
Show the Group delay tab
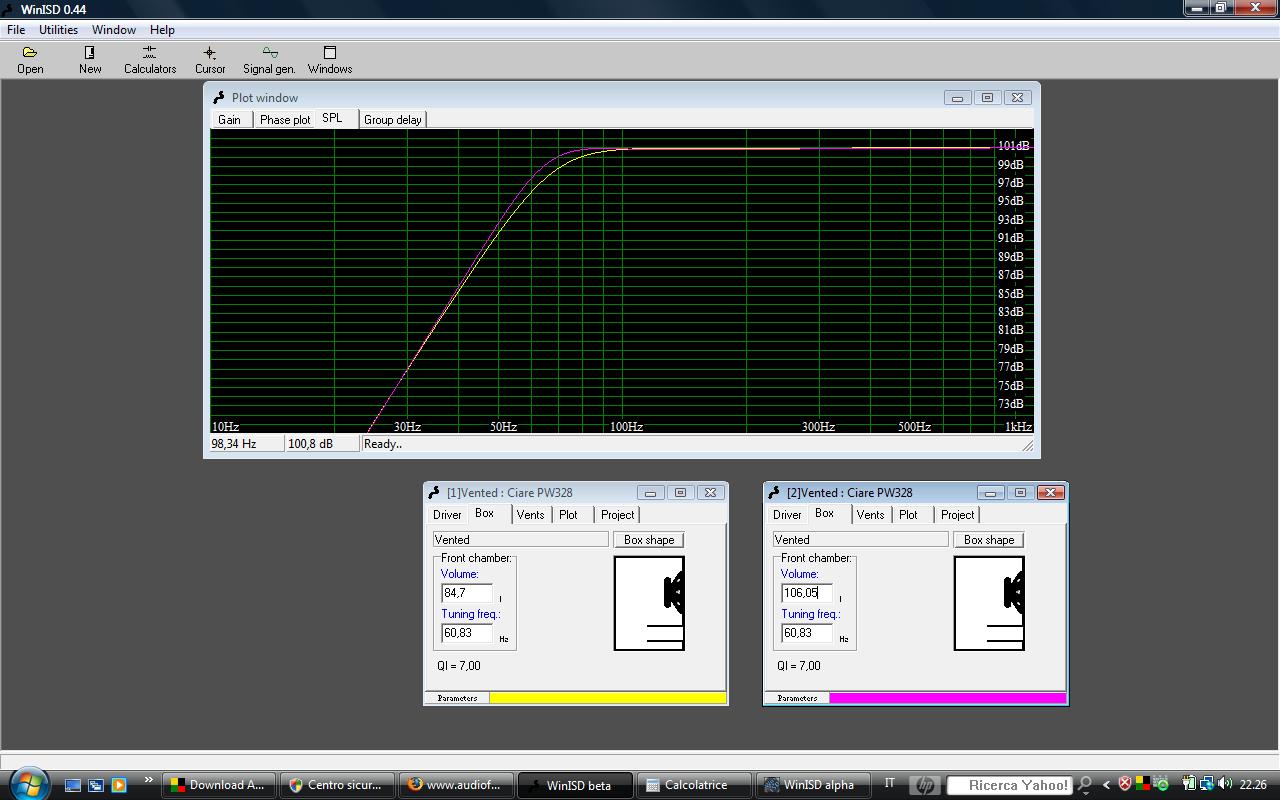[392, 120]
